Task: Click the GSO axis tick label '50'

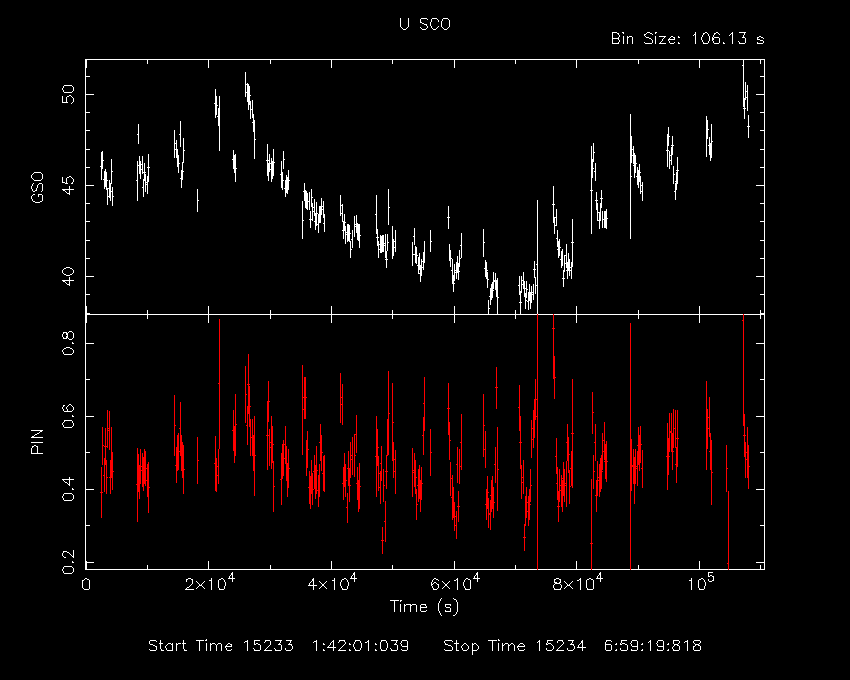Action: [x=69, y=94]
